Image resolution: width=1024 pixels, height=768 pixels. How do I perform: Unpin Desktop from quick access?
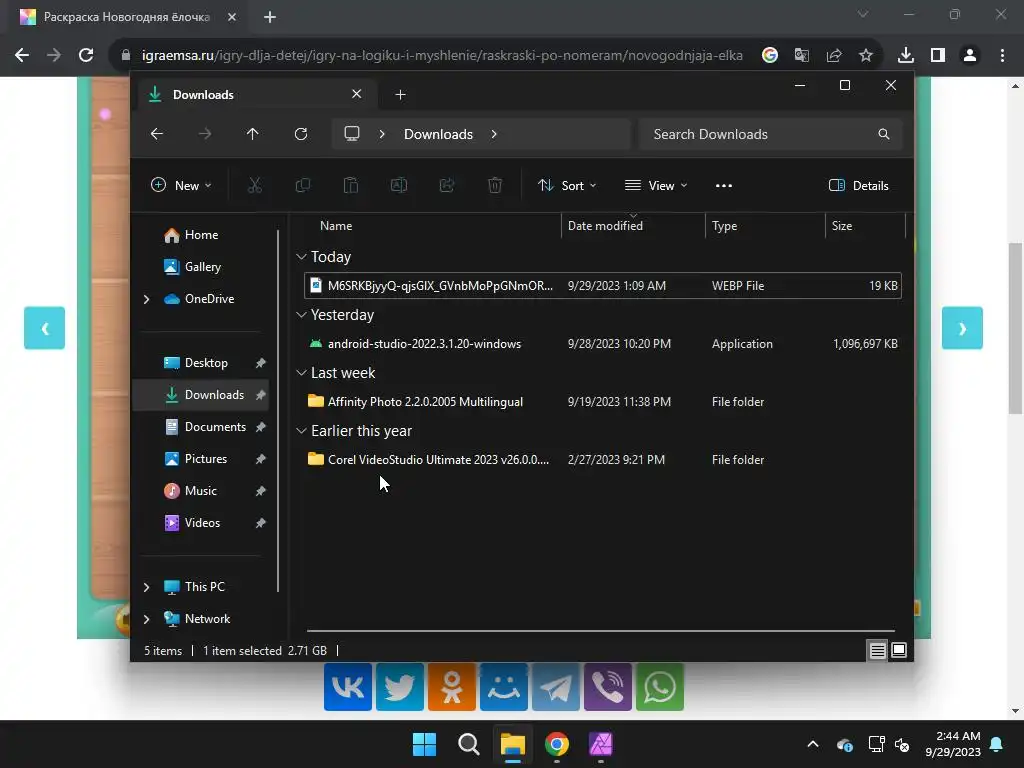261,363
